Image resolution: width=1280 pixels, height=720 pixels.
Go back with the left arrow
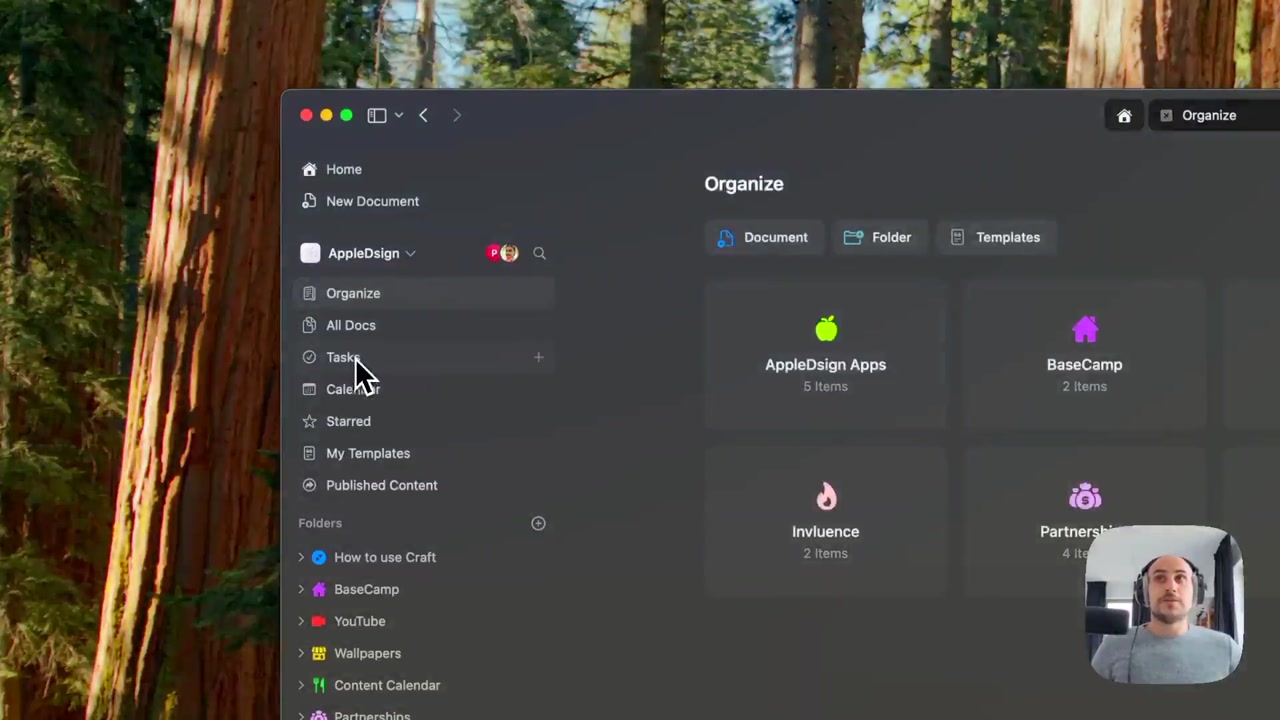click(x=423, y=116)
